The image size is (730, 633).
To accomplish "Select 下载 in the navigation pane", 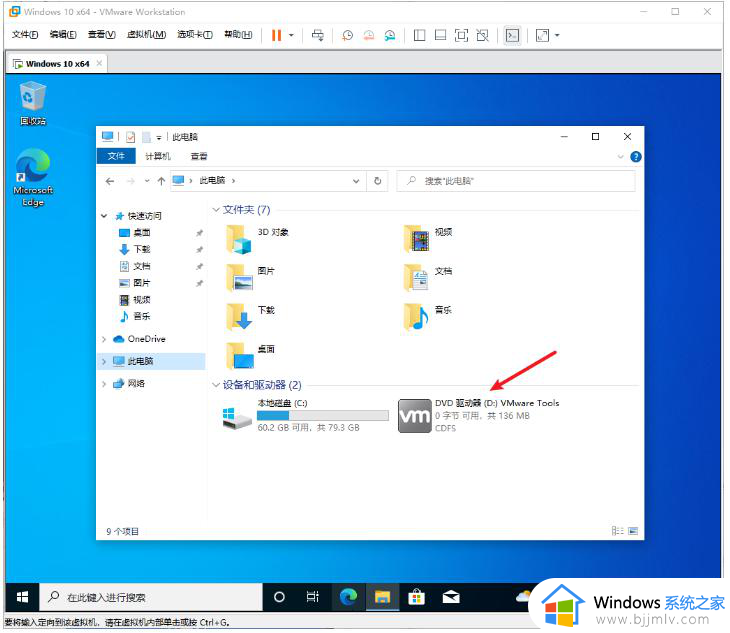I will 142,249.
